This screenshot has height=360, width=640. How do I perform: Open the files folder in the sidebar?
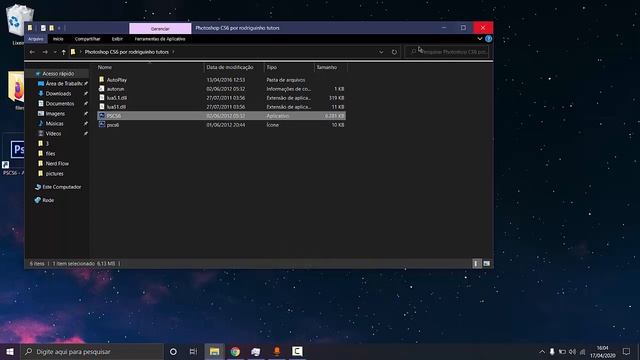pos(50,153)
